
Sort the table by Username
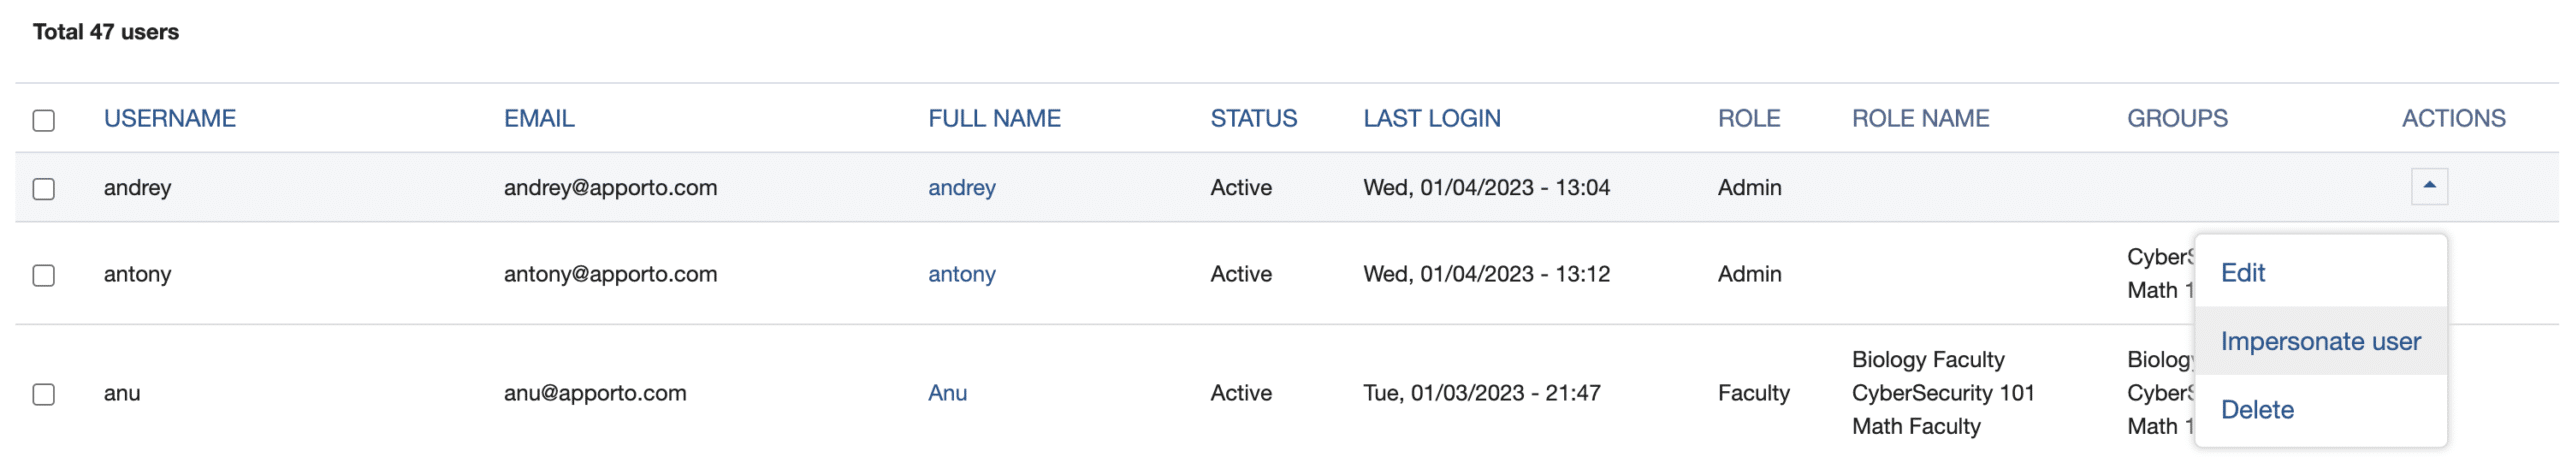[x=170, y=119]
